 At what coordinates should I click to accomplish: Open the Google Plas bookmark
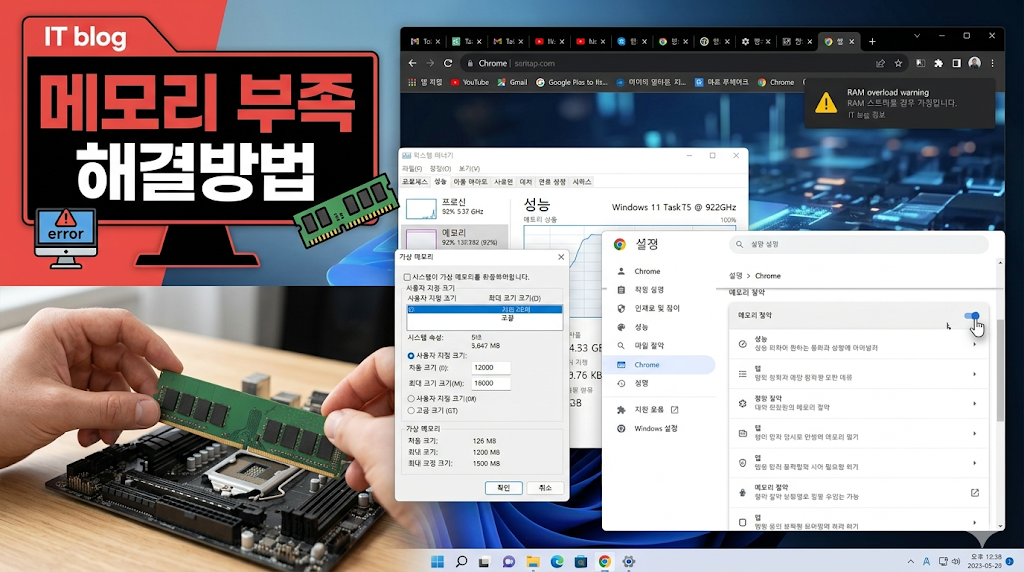pos(572,82)
